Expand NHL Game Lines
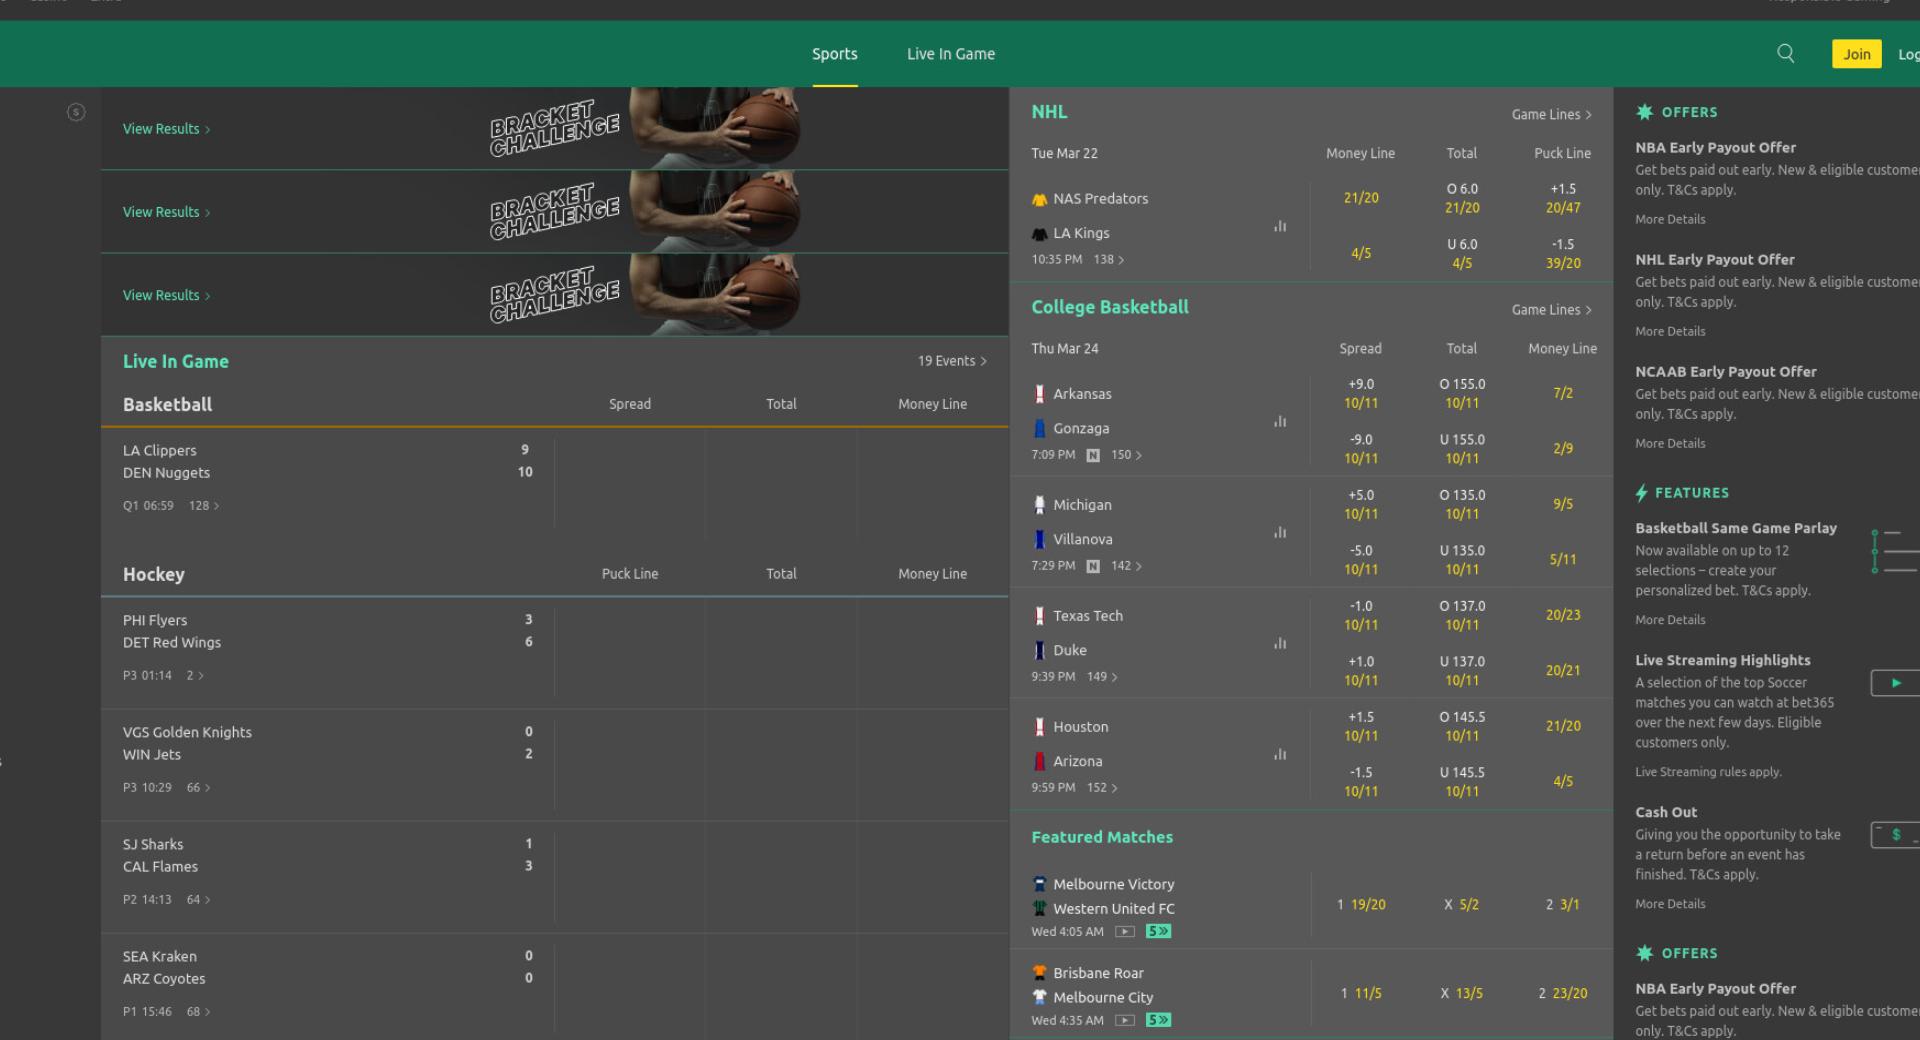This screenshot has height=1040, width=1920. [1551, 115]
